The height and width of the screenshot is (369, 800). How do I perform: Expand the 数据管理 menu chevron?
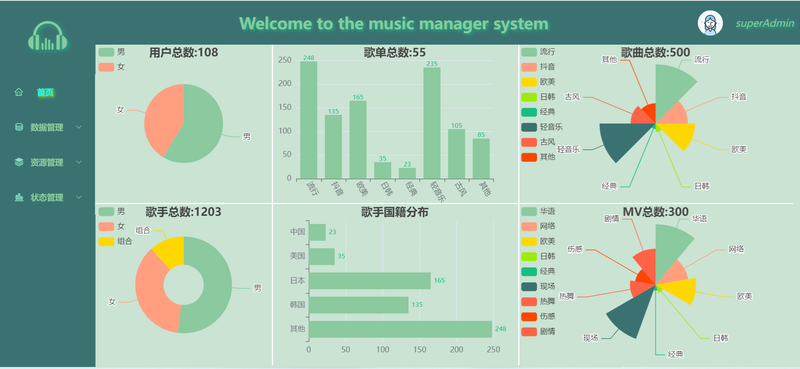[79, 127]
